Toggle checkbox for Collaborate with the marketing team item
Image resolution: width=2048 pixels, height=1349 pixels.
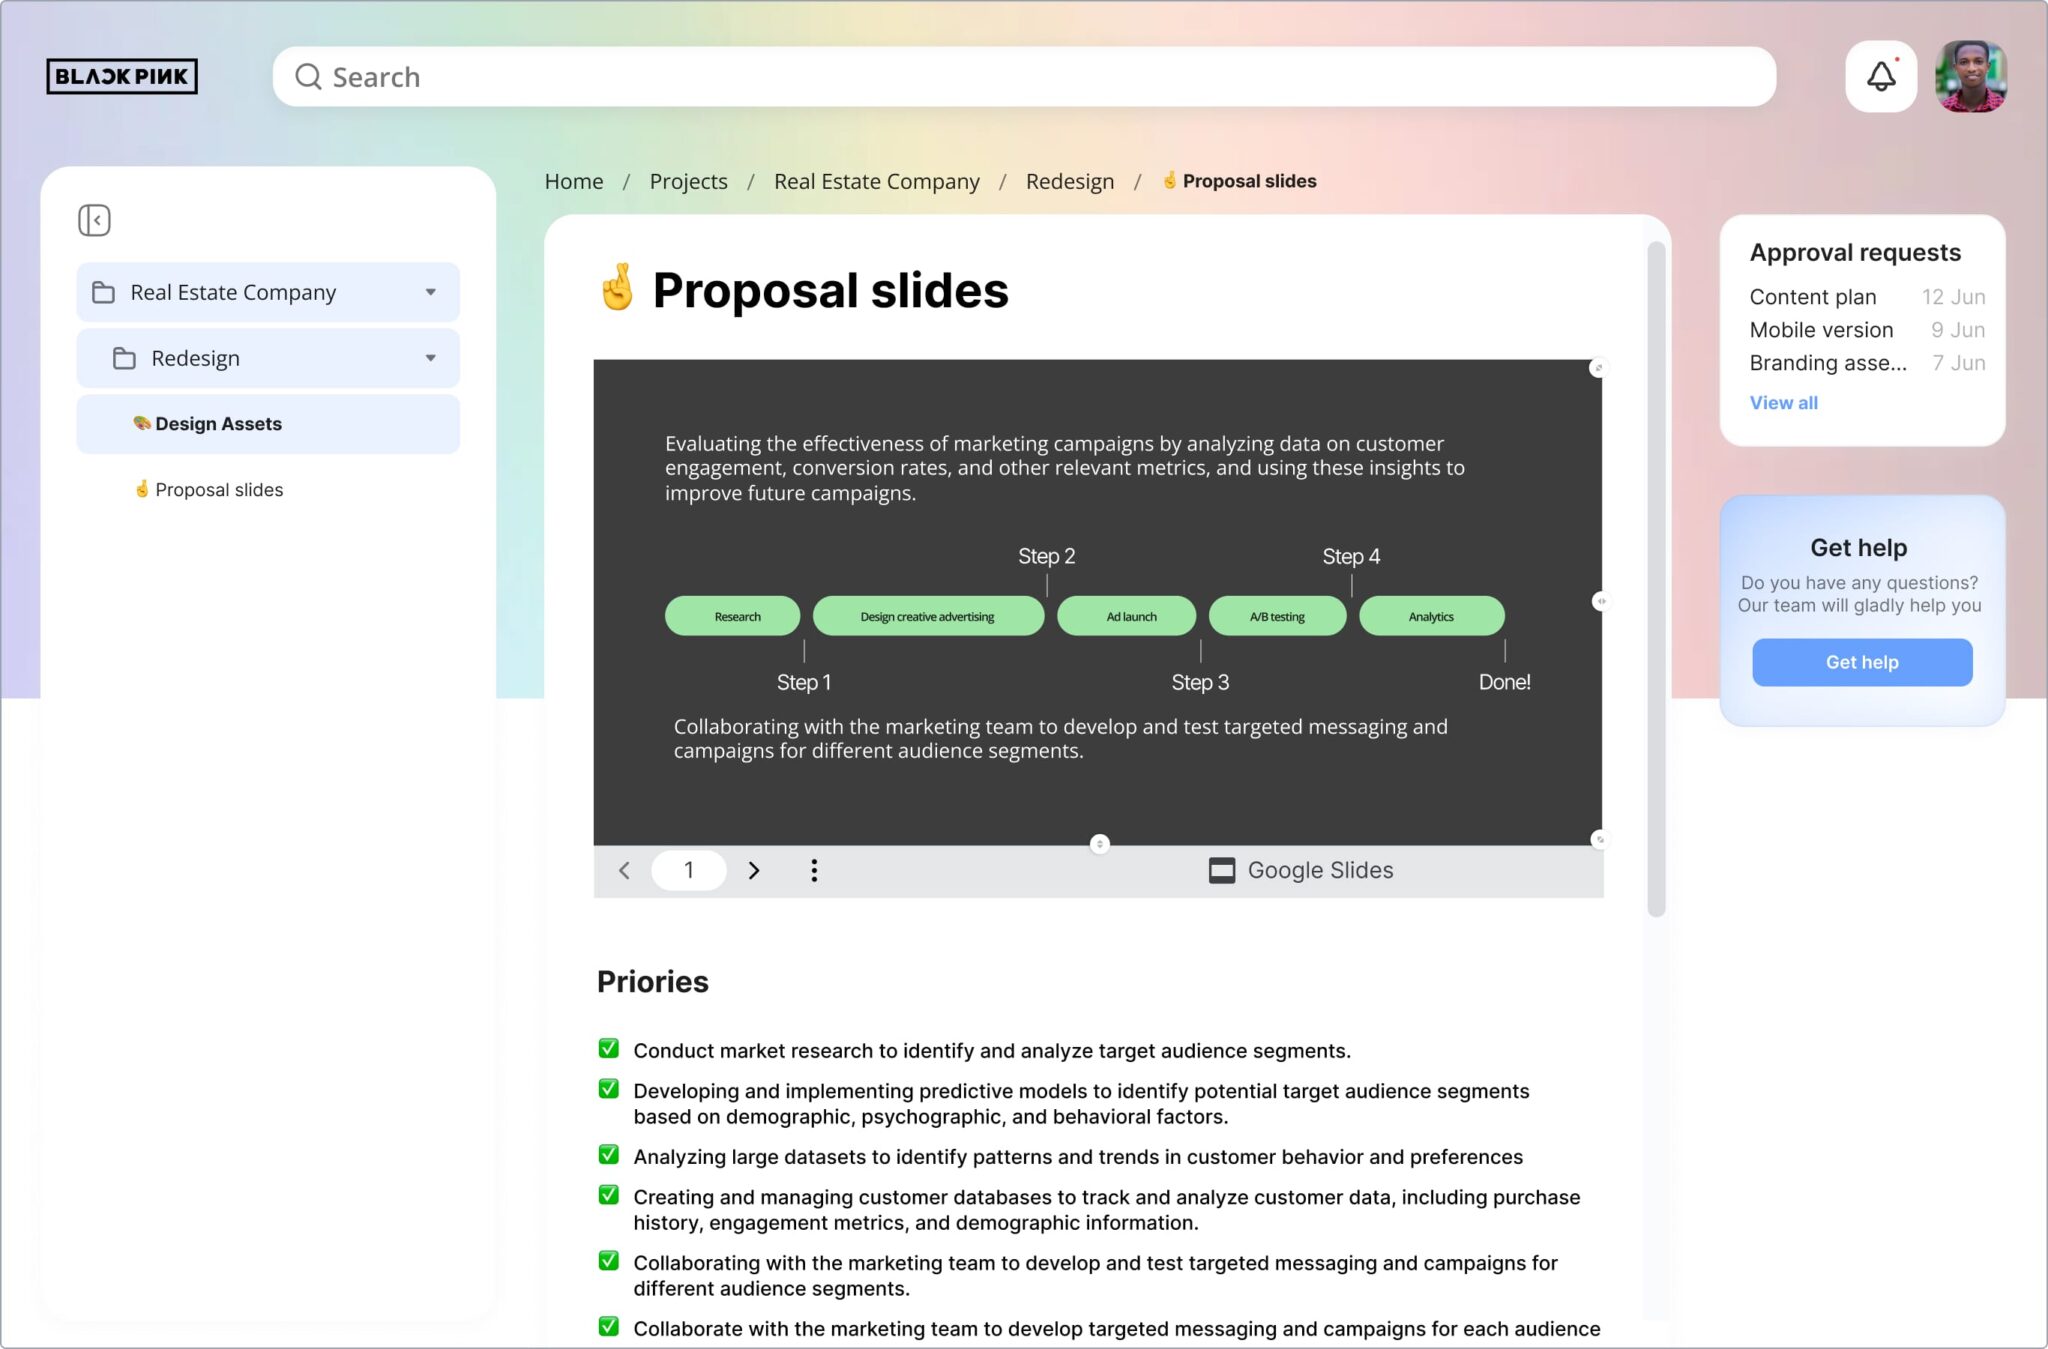[608, 1326]
